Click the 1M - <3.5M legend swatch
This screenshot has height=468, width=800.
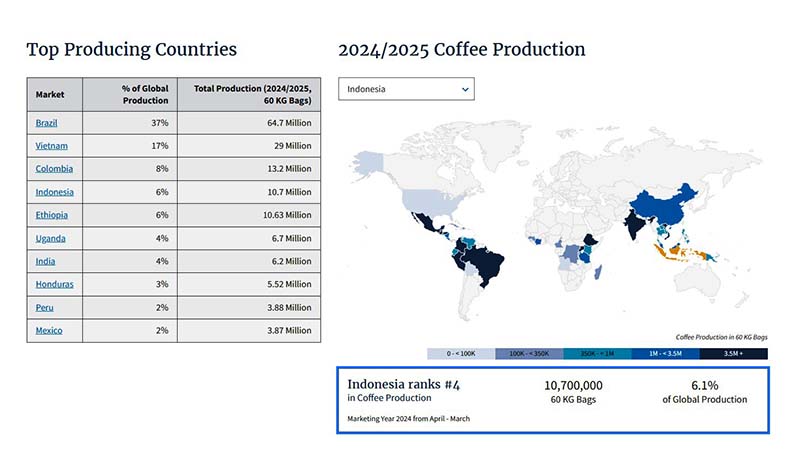[x=665, y=354]
